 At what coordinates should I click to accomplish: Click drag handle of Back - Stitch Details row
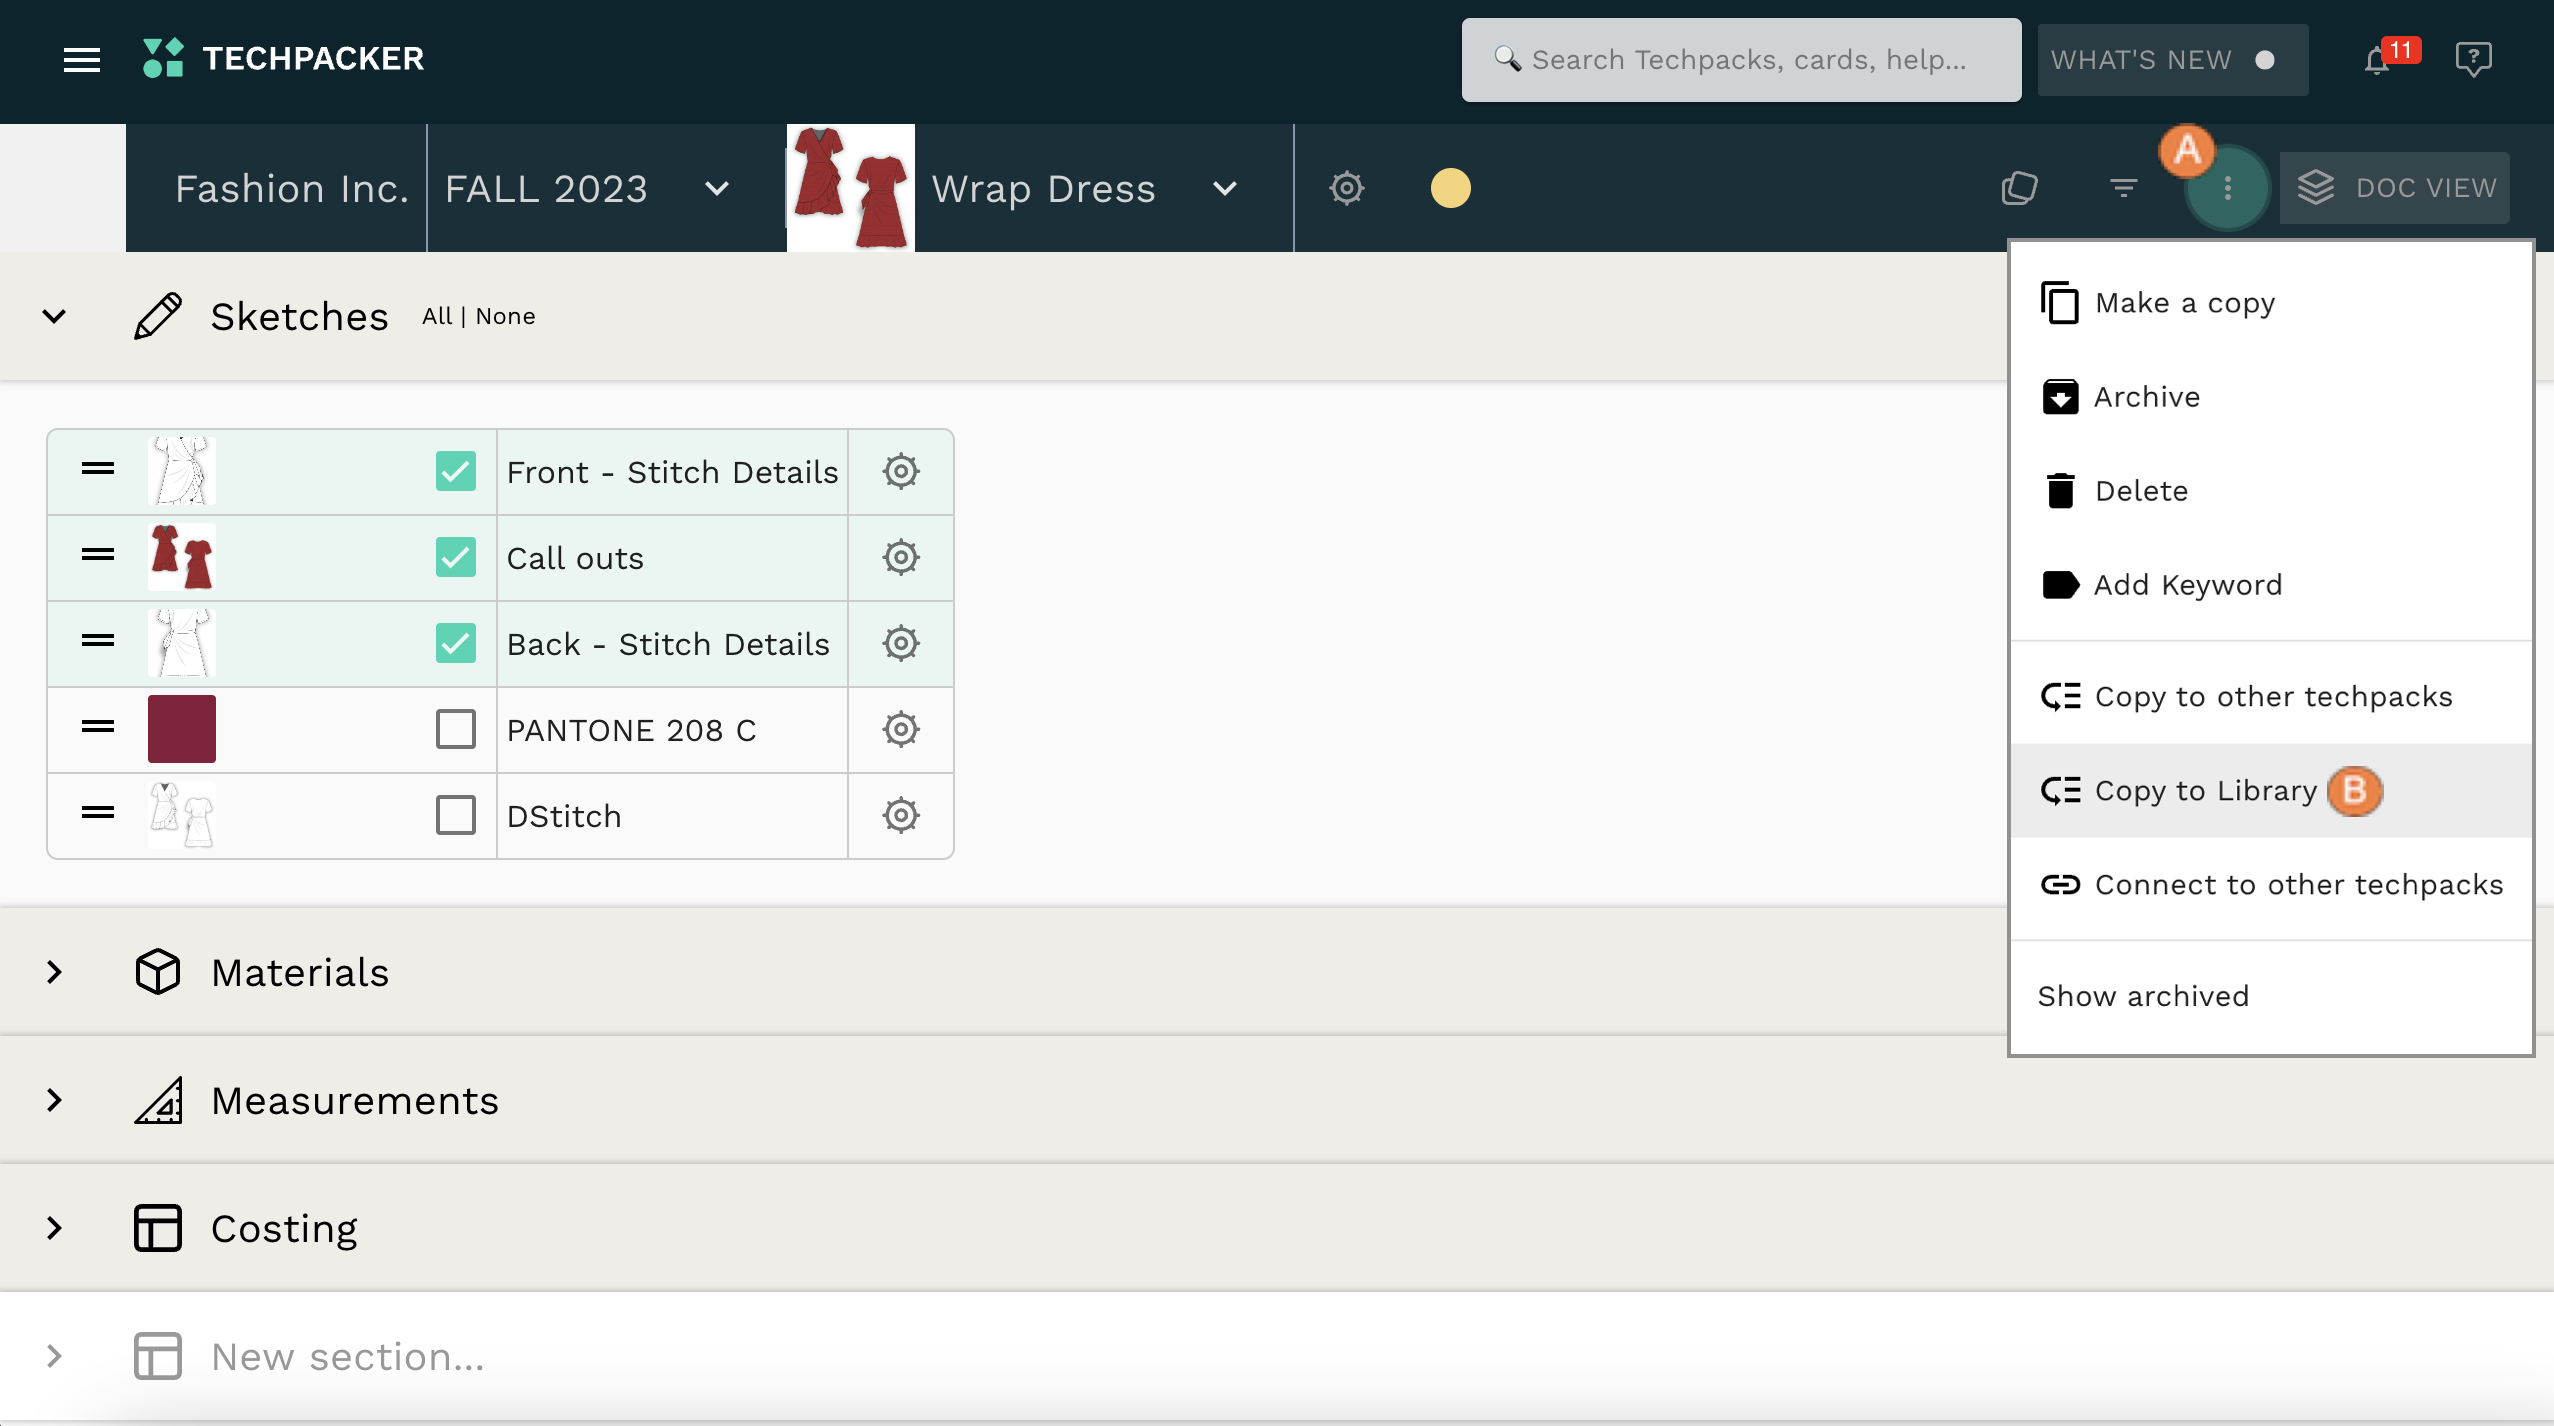(98, 641)
